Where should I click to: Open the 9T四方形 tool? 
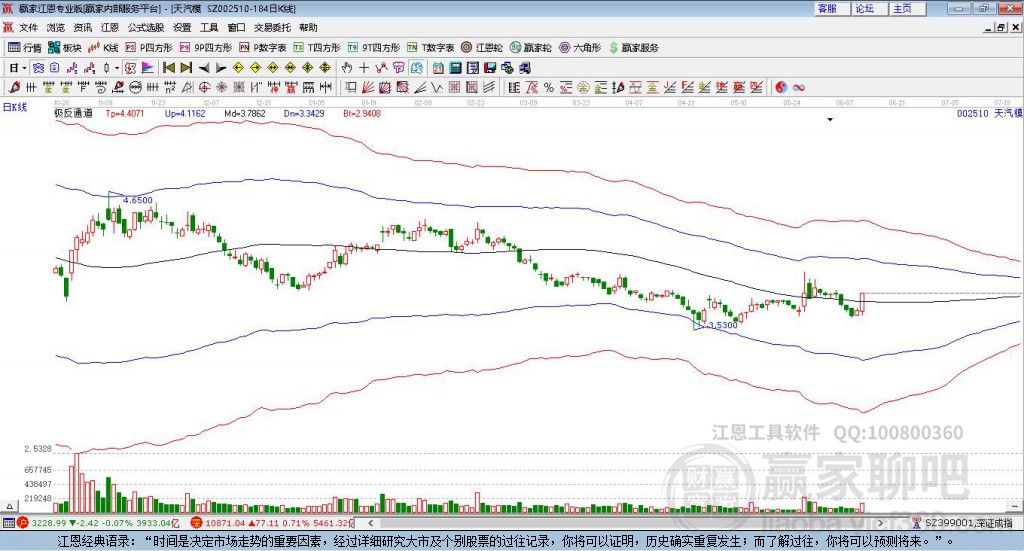coord(374,48)
